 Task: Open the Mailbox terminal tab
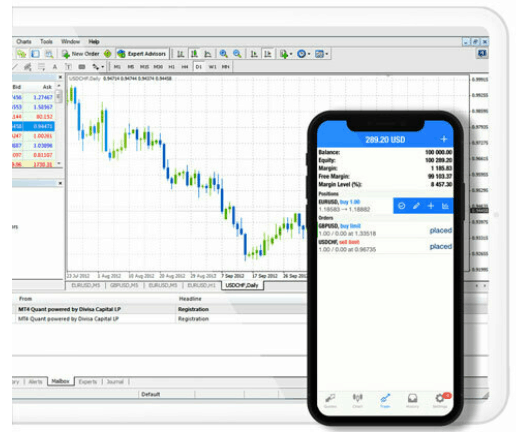click(x=60, y=381)
